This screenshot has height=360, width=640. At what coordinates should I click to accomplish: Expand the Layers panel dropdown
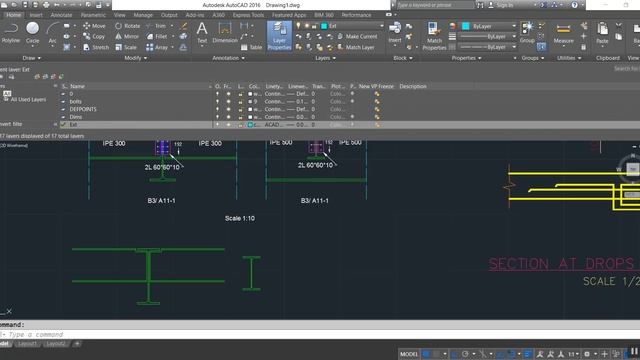click(x=325, y=58)
